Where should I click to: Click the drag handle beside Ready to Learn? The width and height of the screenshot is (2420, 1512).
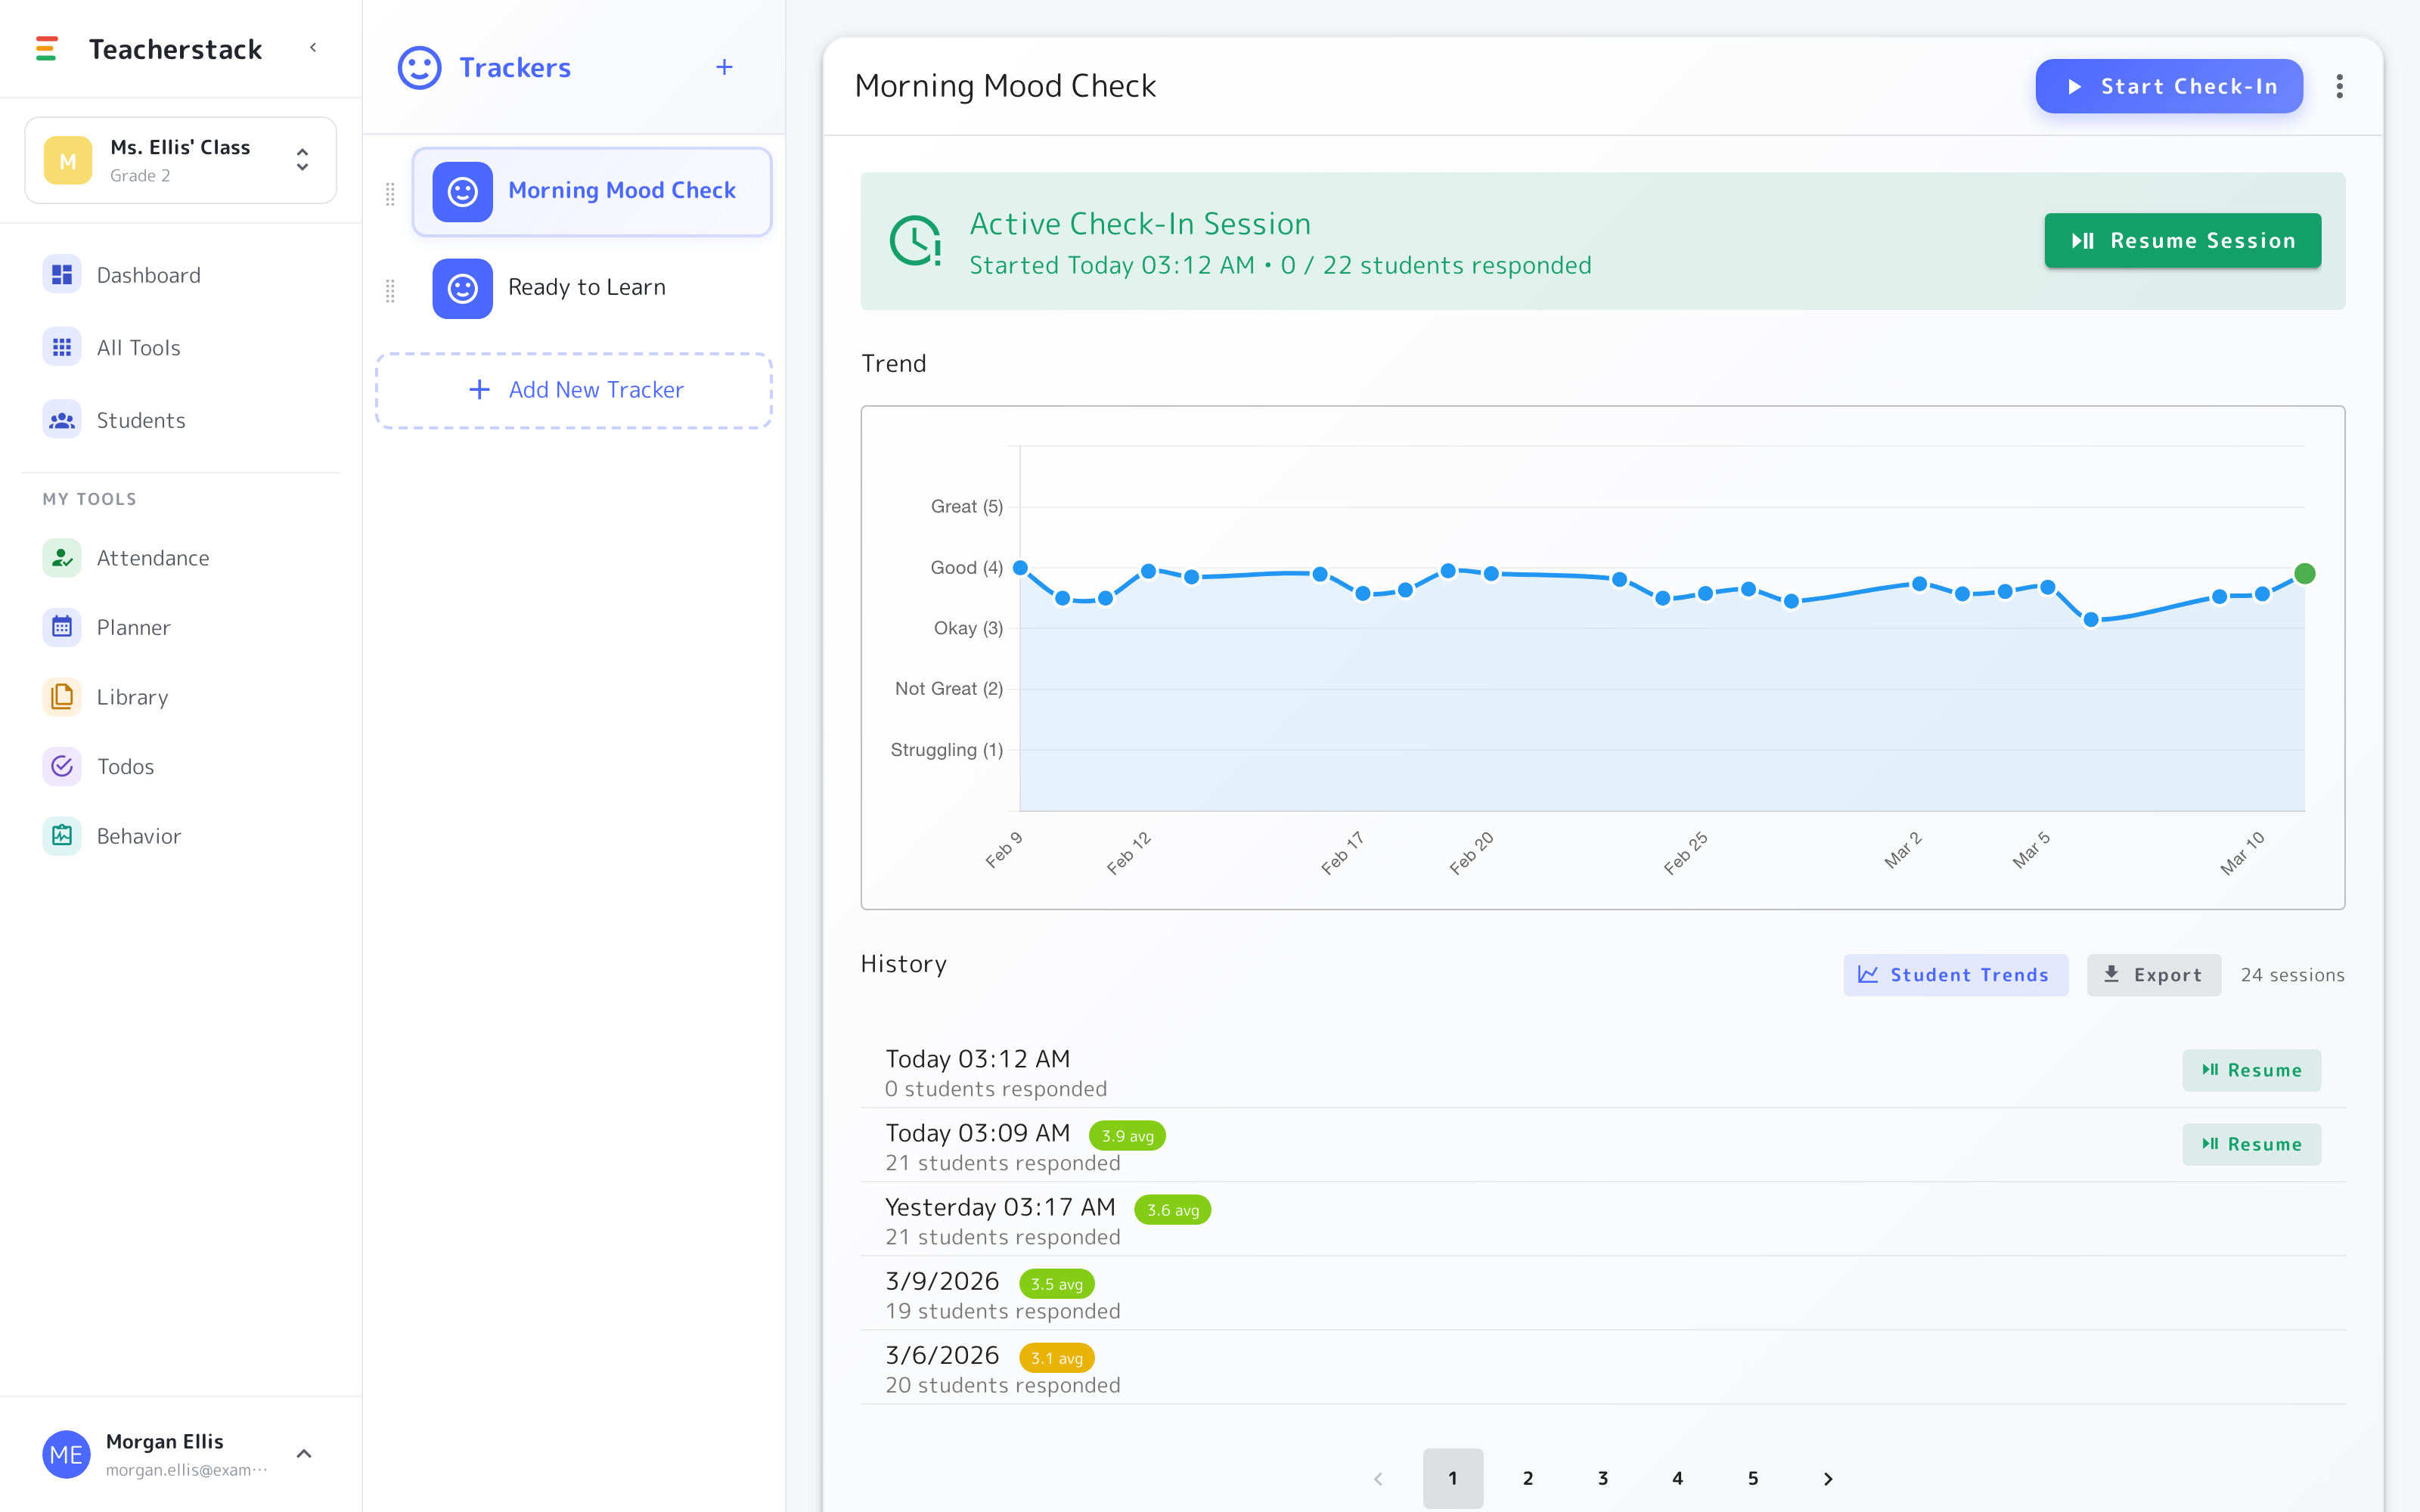tap(390, 290)
